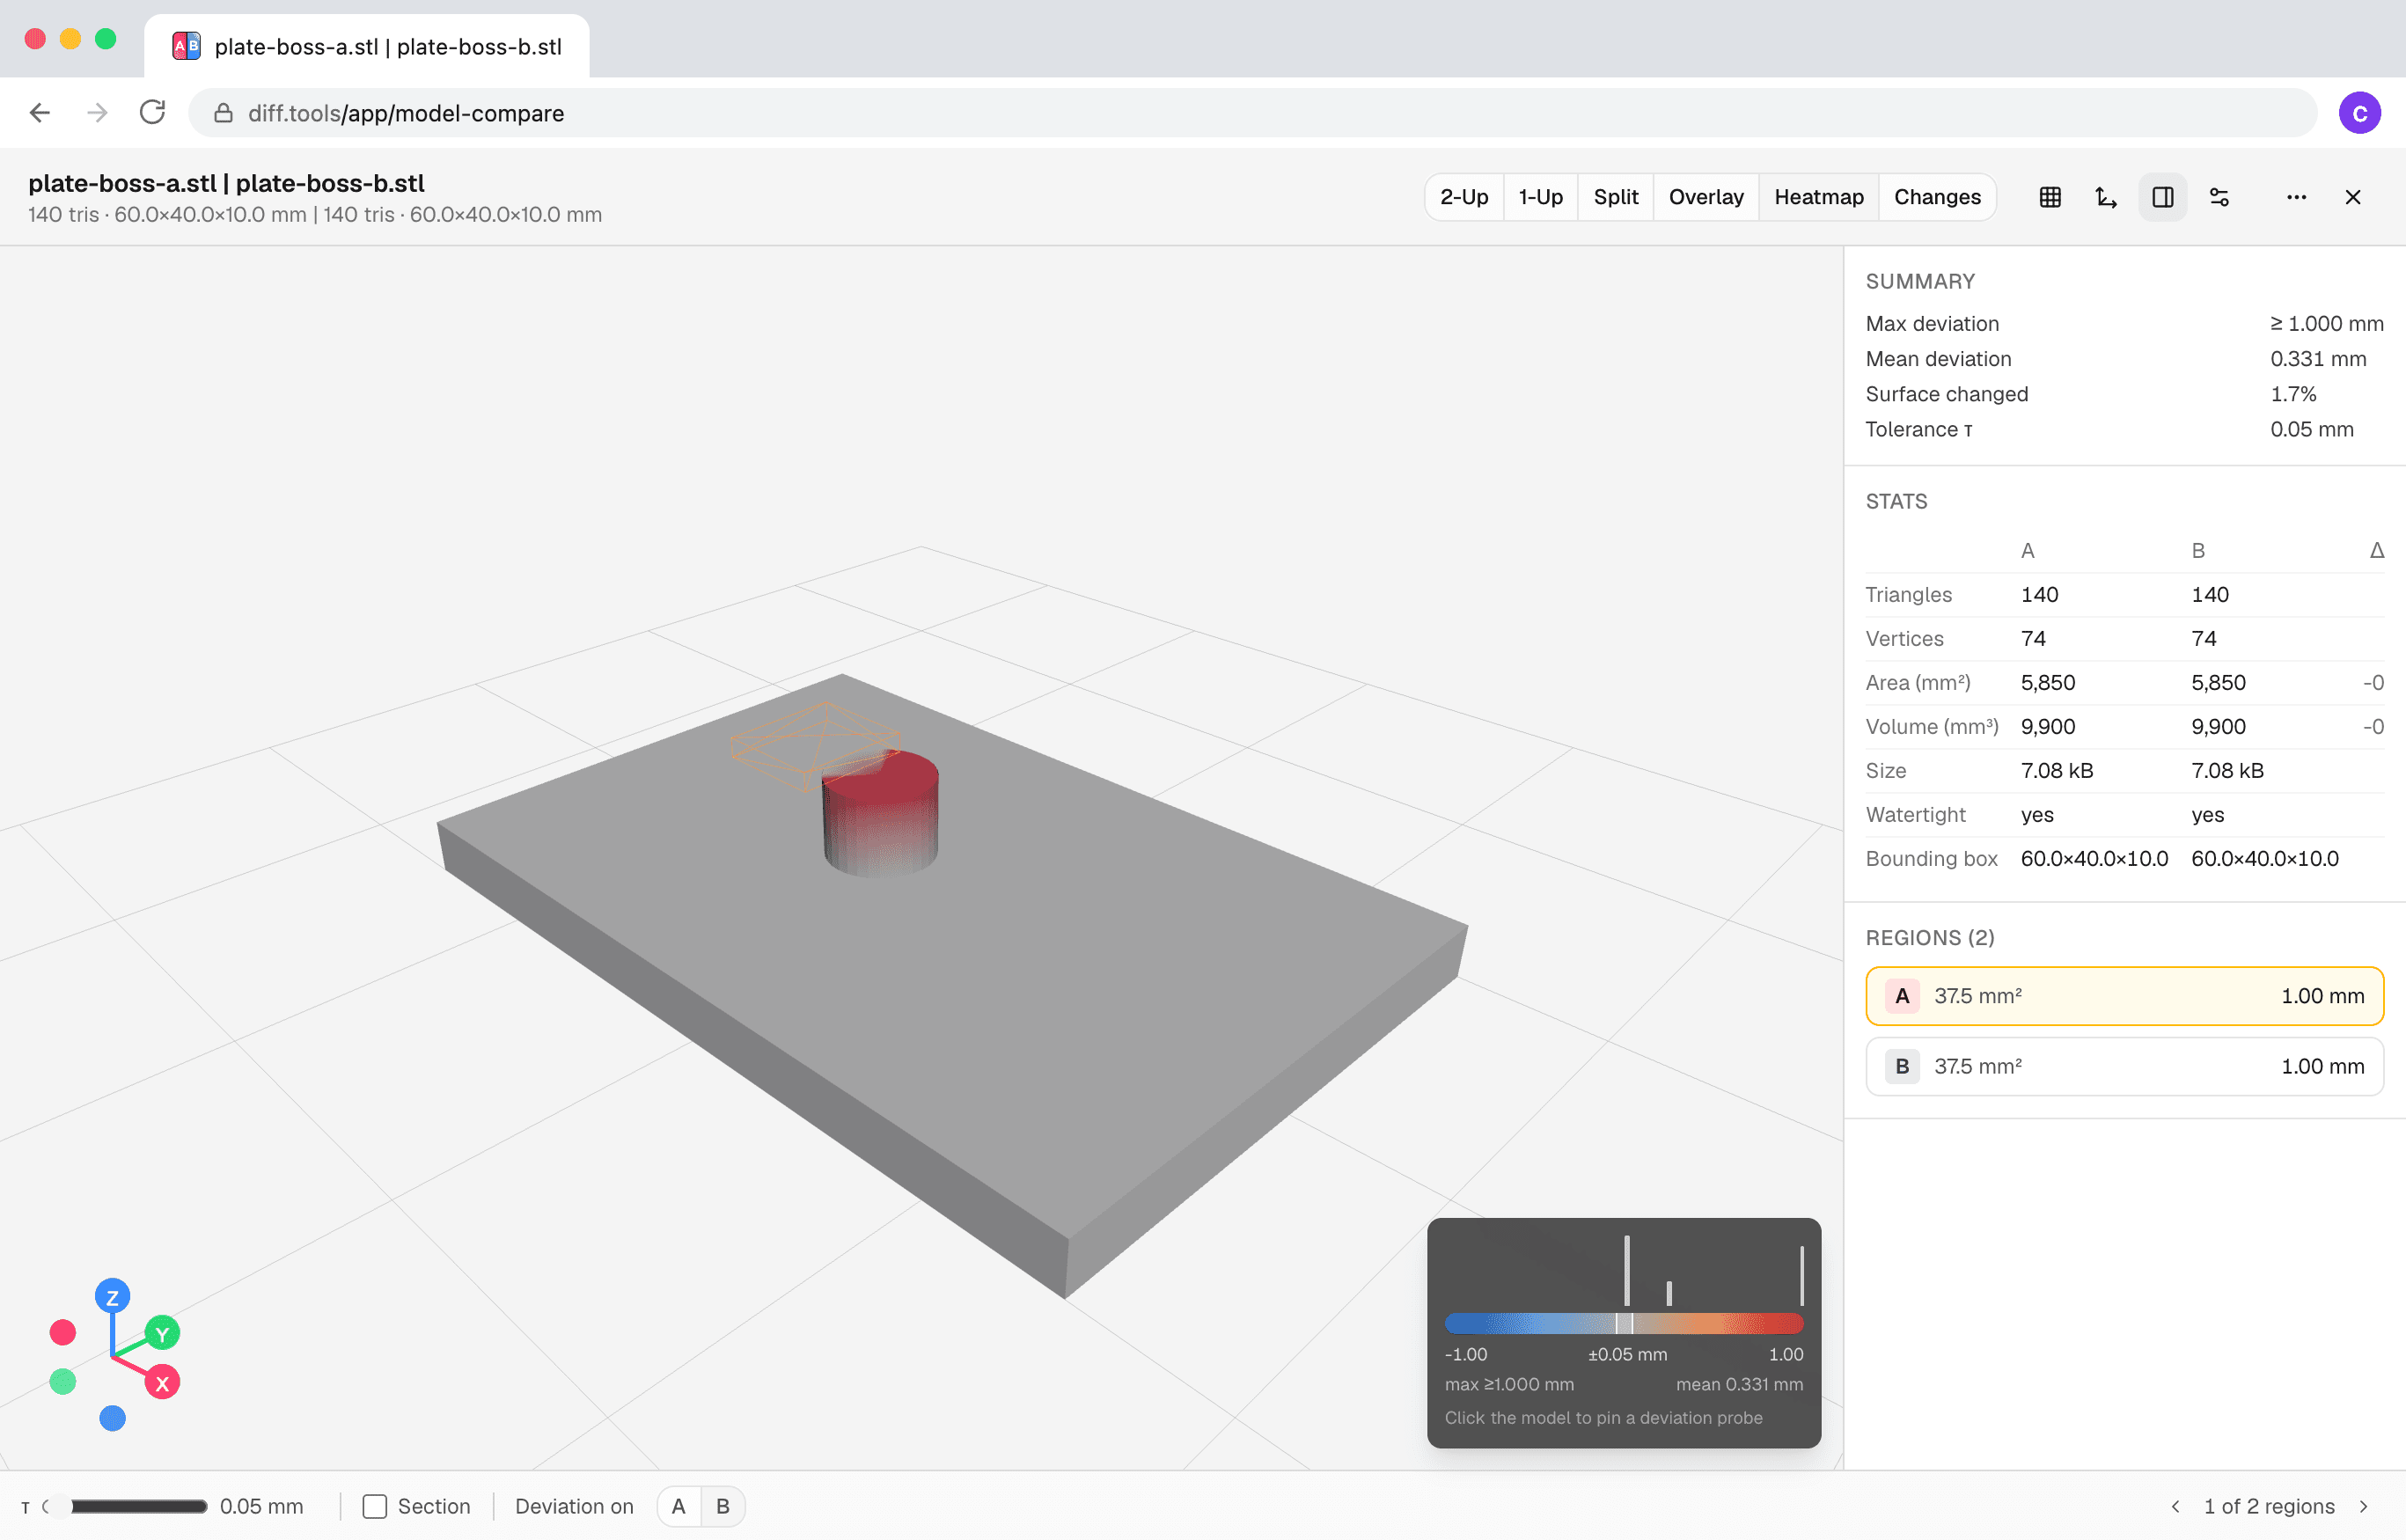
Task: Click the red boss cylinder on model
Action: pyautogui.click(x=880, y=815)
